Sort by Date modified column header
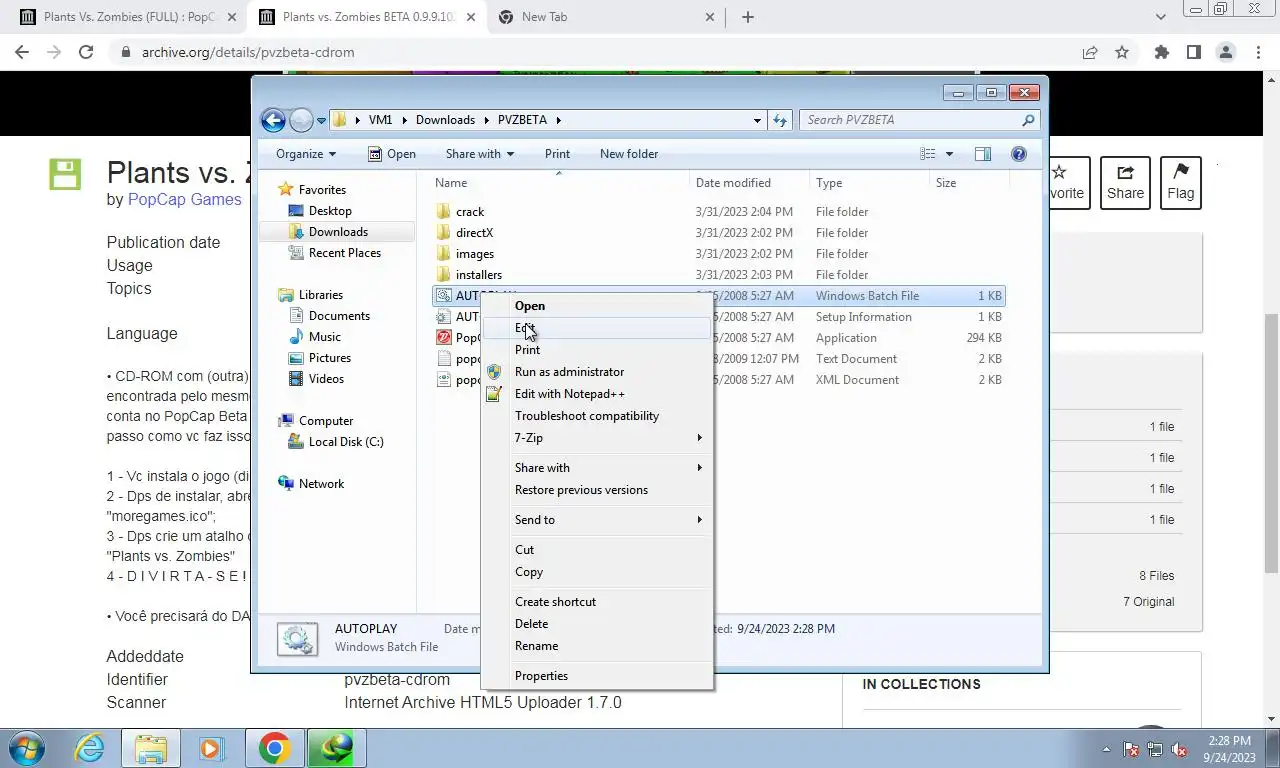The width and height of the screenshot is (1280, 768). click(x=750, y=183)
